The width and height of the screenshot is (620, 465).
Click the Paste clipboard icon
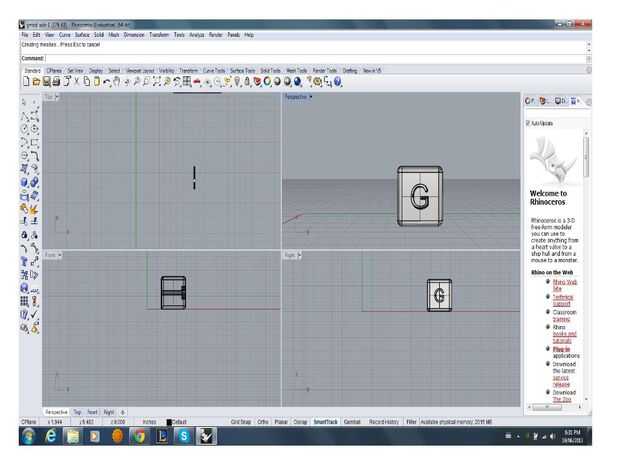tap(96, 82)
